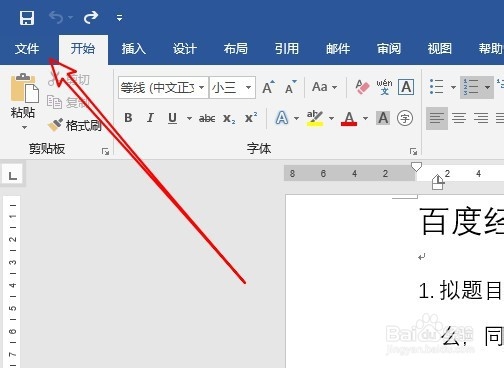This screenshot has height=368, width=504.
Task: Open the font color dropdown arrow
Action: 365,118
